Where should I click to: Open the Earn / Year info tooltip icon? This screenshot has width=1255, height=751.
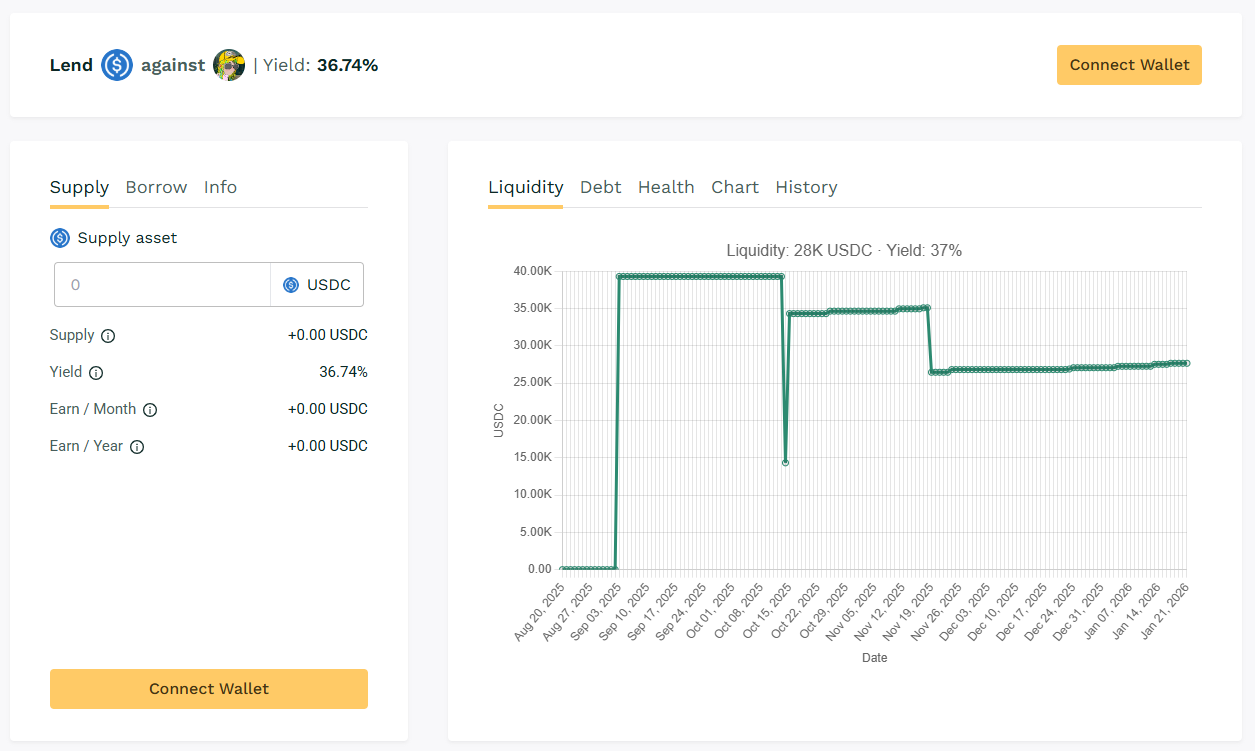137,447
